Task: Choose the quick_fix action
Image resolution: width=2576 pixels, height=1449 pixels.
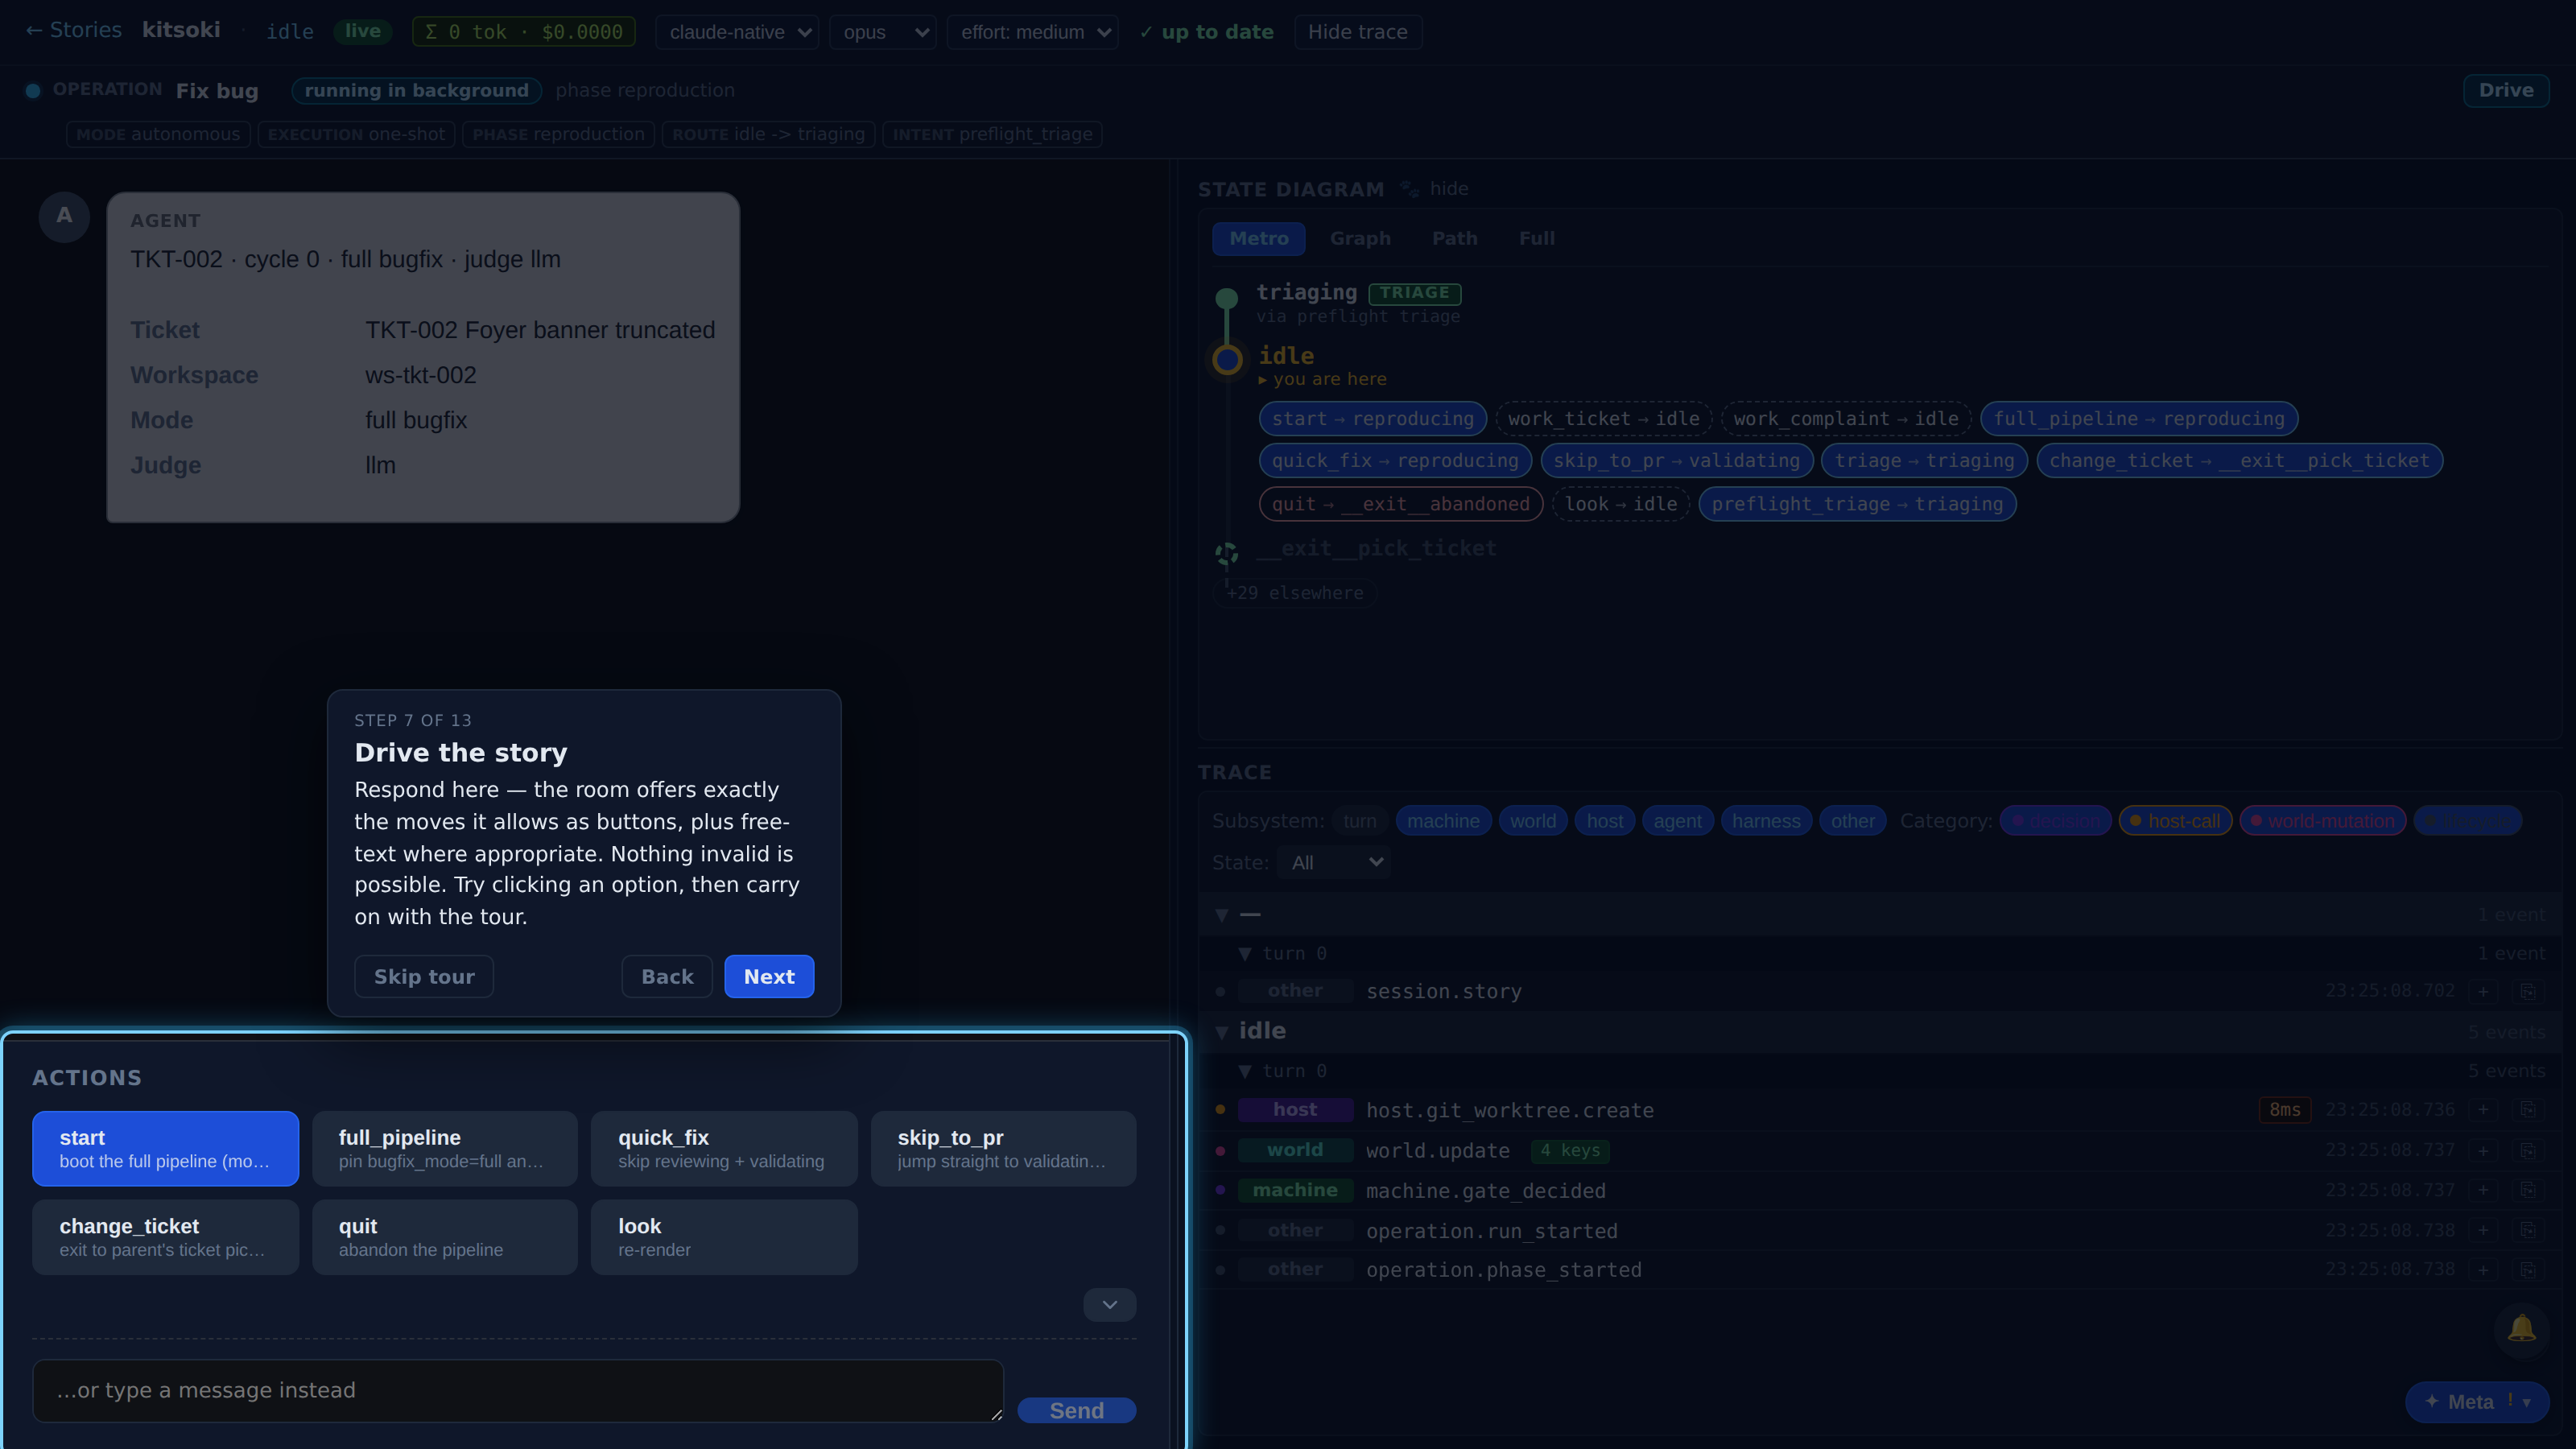Action: coord(724,1149)
